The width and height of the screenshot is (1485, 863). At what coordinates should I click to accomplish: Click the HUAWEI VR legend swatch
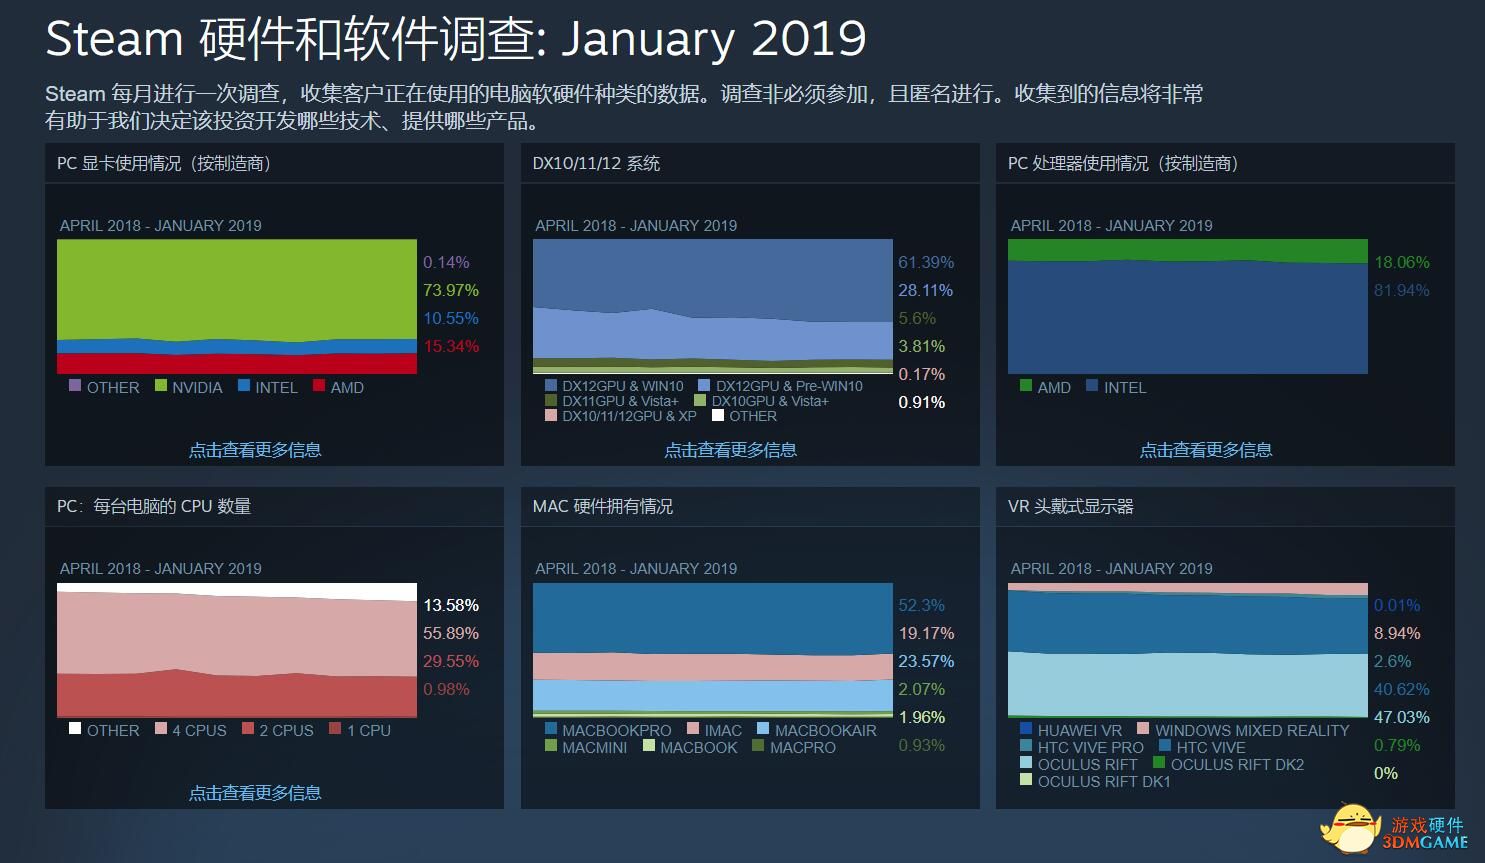(1026, 729)
